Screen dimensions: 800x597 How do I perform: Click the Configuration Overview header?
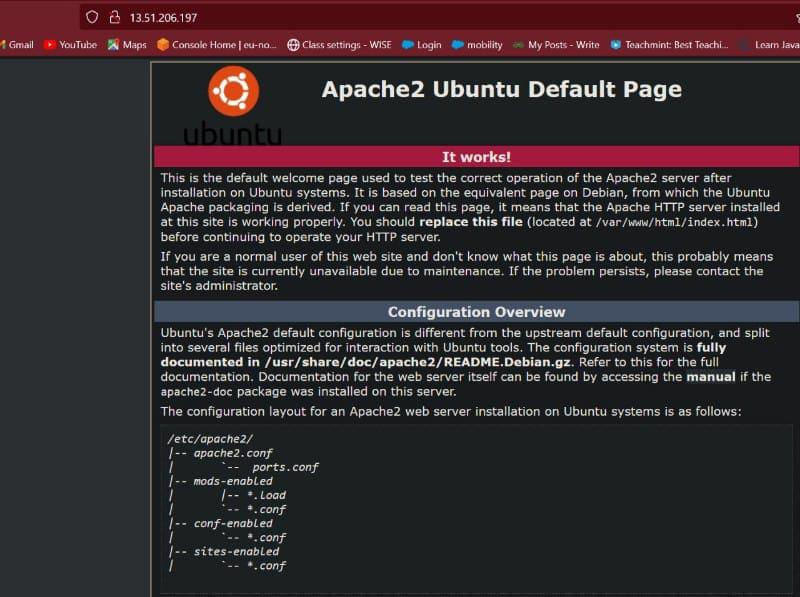tap(477, 312)
